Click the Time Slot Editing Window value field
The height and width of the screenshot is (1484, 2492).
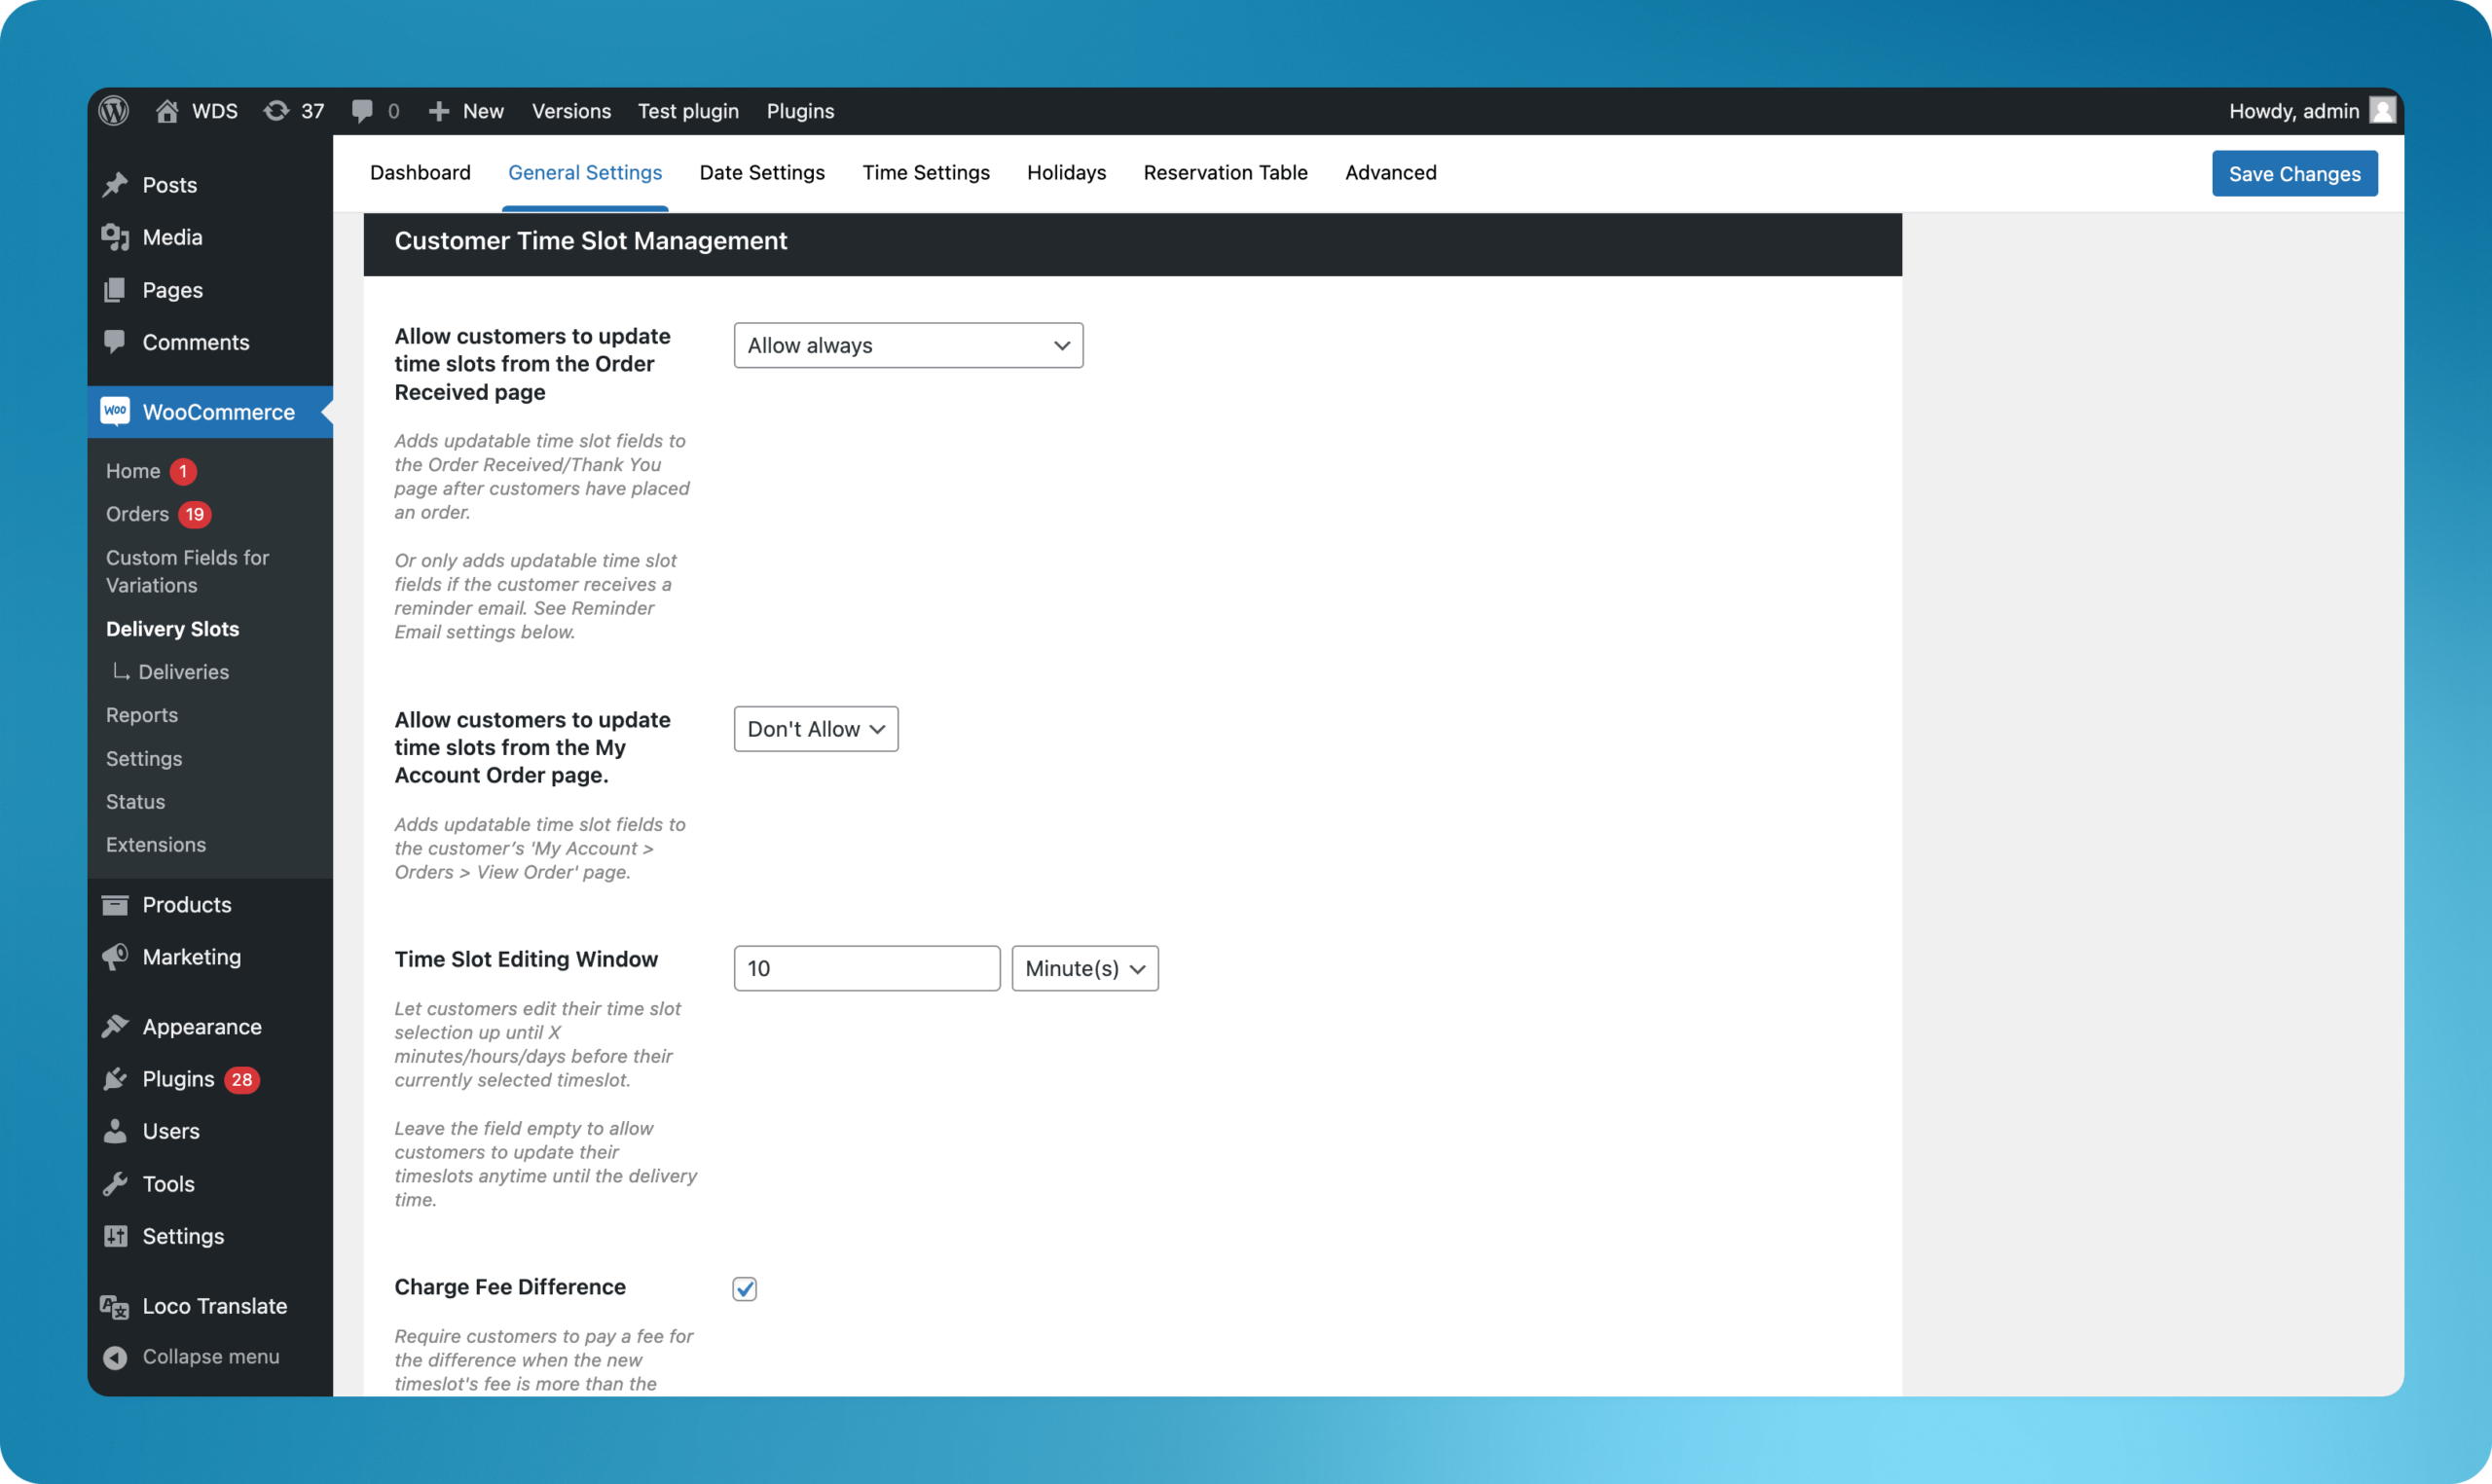(866, 968)
